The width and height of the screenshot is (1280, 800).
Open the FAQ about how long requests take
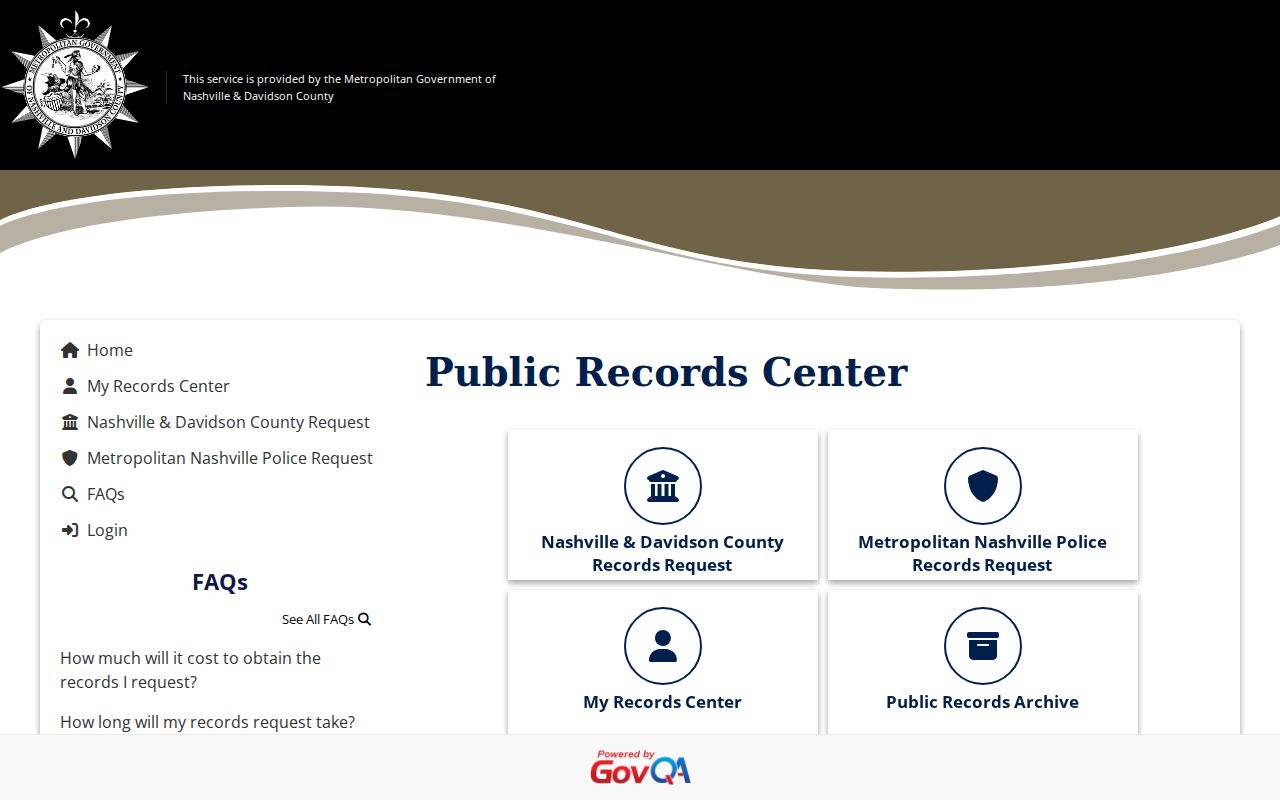coord(207,722)
